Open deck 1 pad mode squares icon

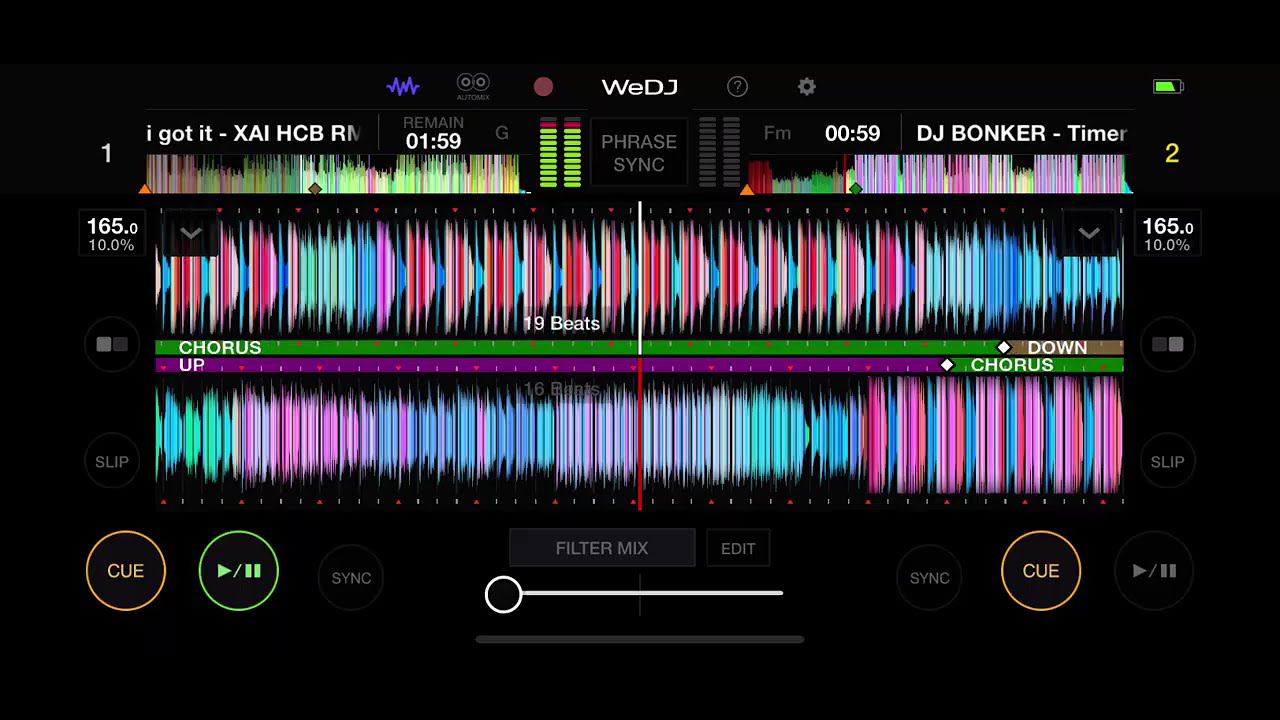[112, 345]
